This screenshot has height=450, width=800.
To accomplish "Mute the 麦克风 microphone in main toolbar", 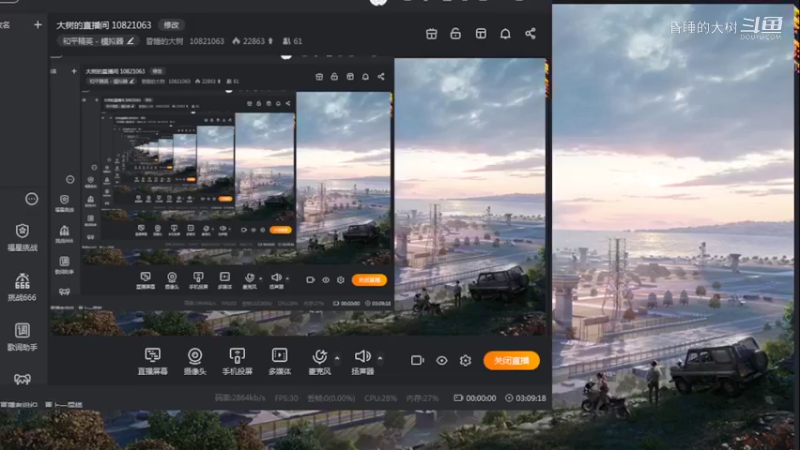I will [x=319, y=361].
